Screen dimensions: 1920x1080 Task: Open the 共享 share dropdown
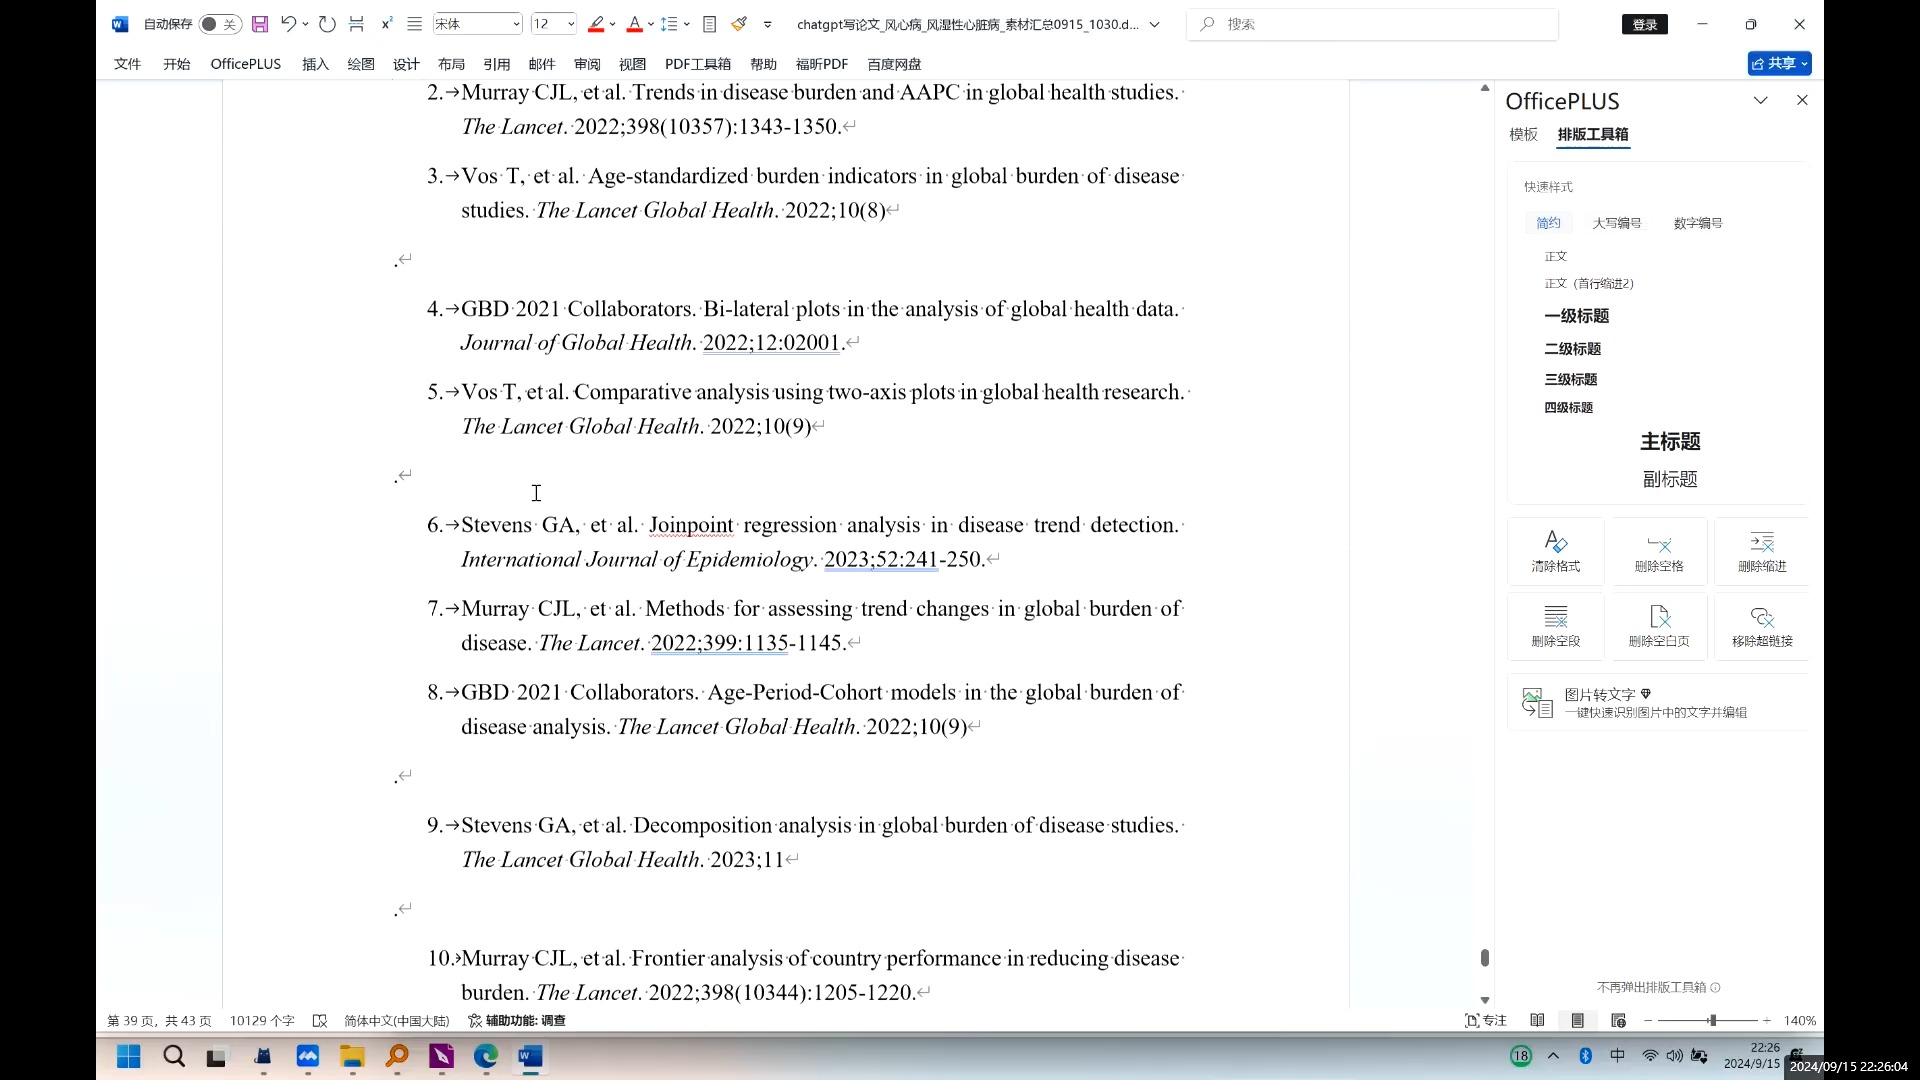point(1779,63)
